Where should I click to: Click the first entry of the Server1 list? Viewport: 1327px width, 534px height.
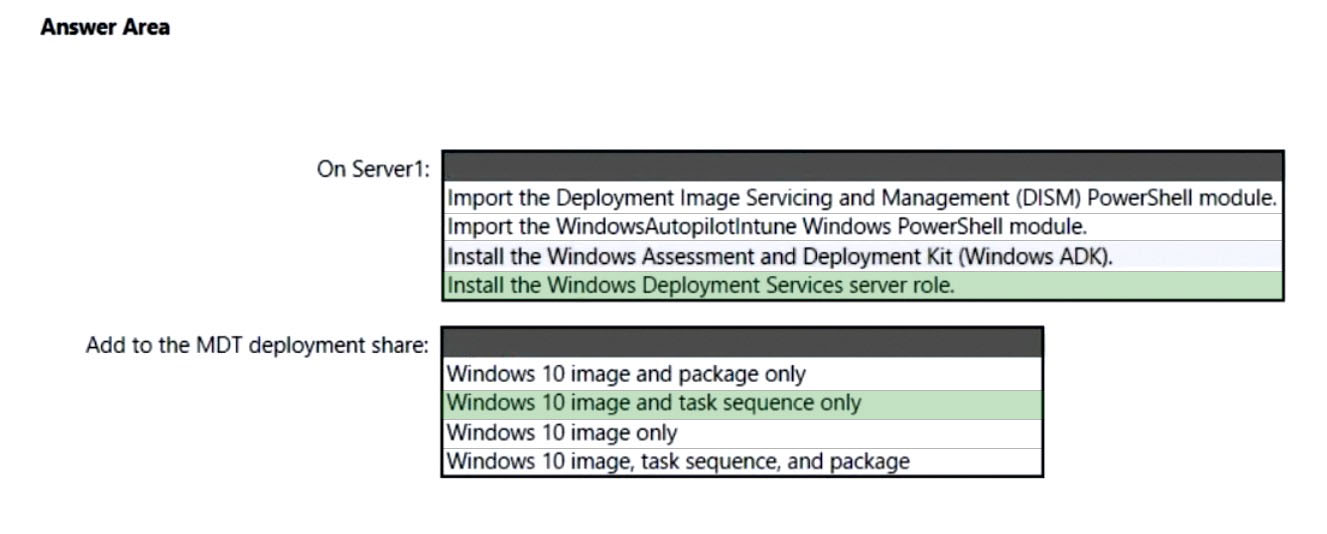tap(862, 197)
